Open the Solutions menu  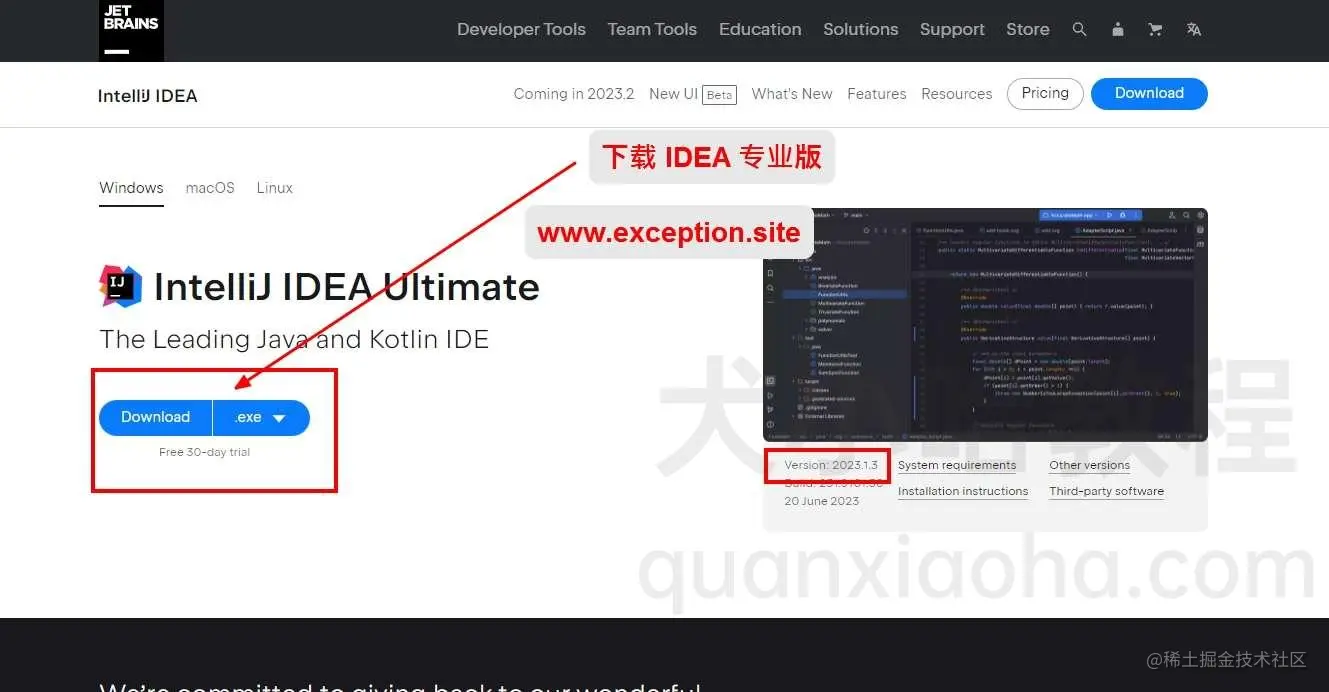tap(860, 29)
